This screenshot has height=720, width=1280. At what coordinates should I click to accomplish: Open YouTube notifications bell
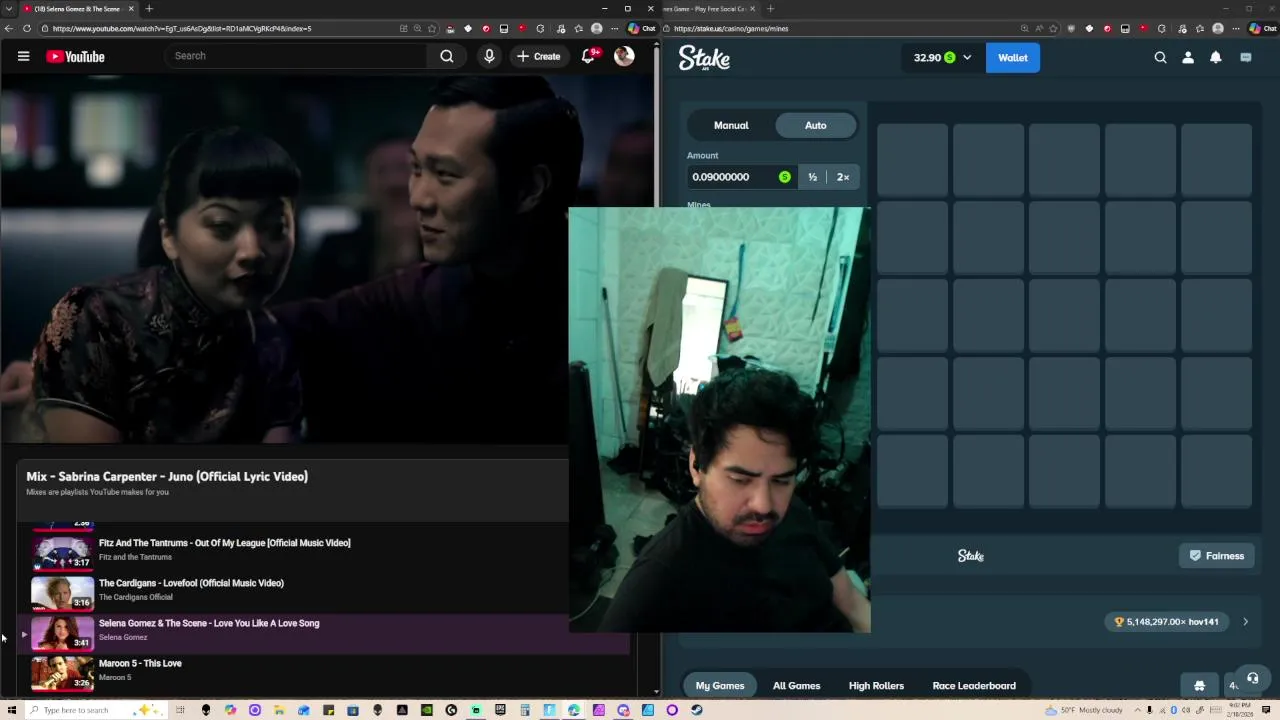pyautogui.click(x=589, y=56)
